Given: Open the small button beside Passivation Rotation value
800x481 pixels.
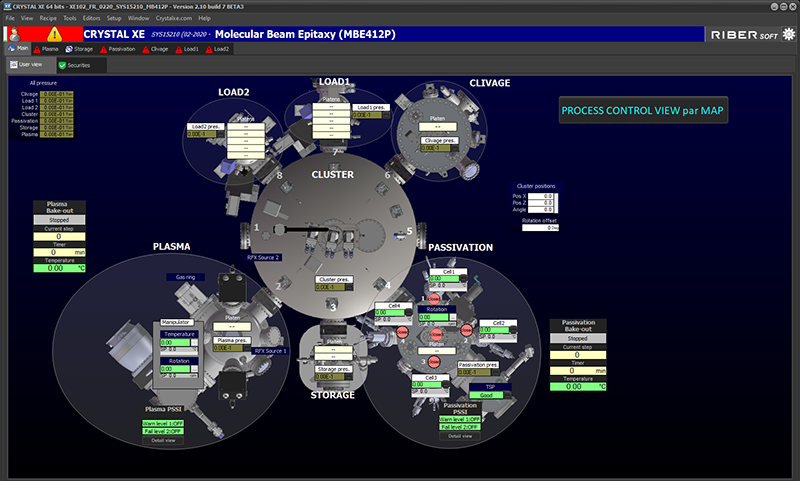Looking at the screenshot, I should [x=453, y=317].
